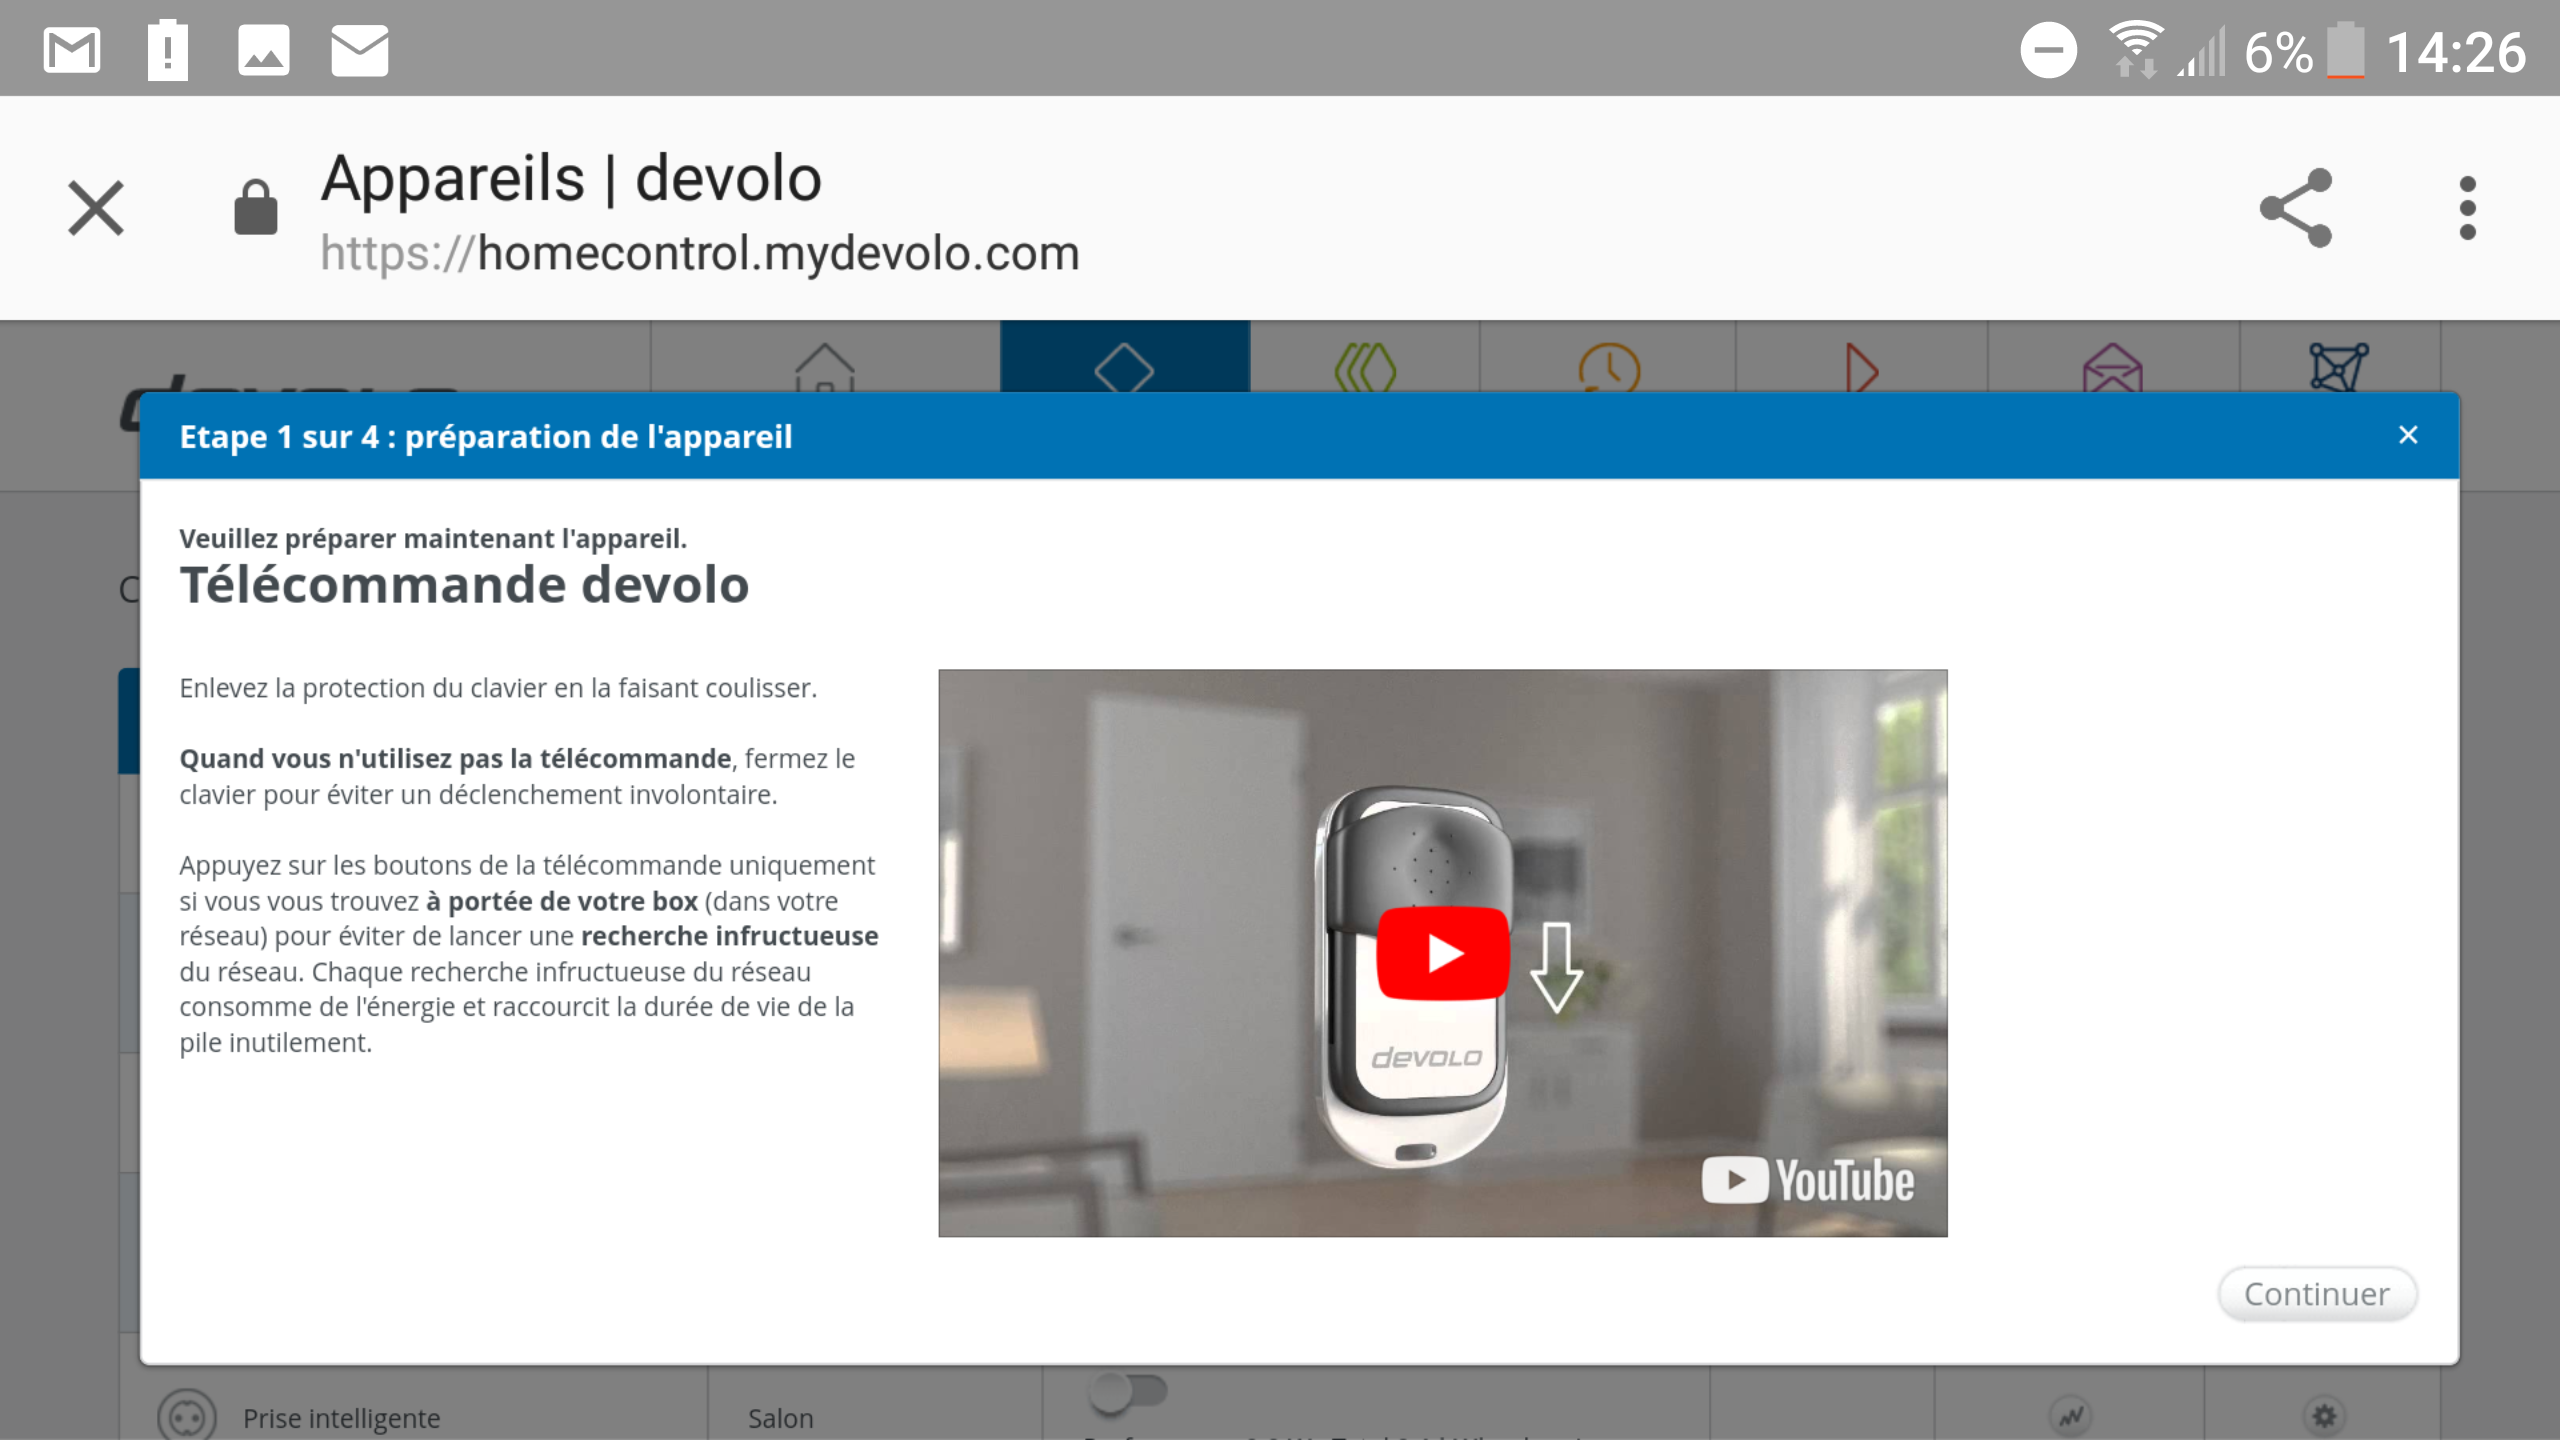Tap the Wi-Fi status icon
Image resolution: width=2560 pixels, height=1440 pixels.
point(2136,48)
